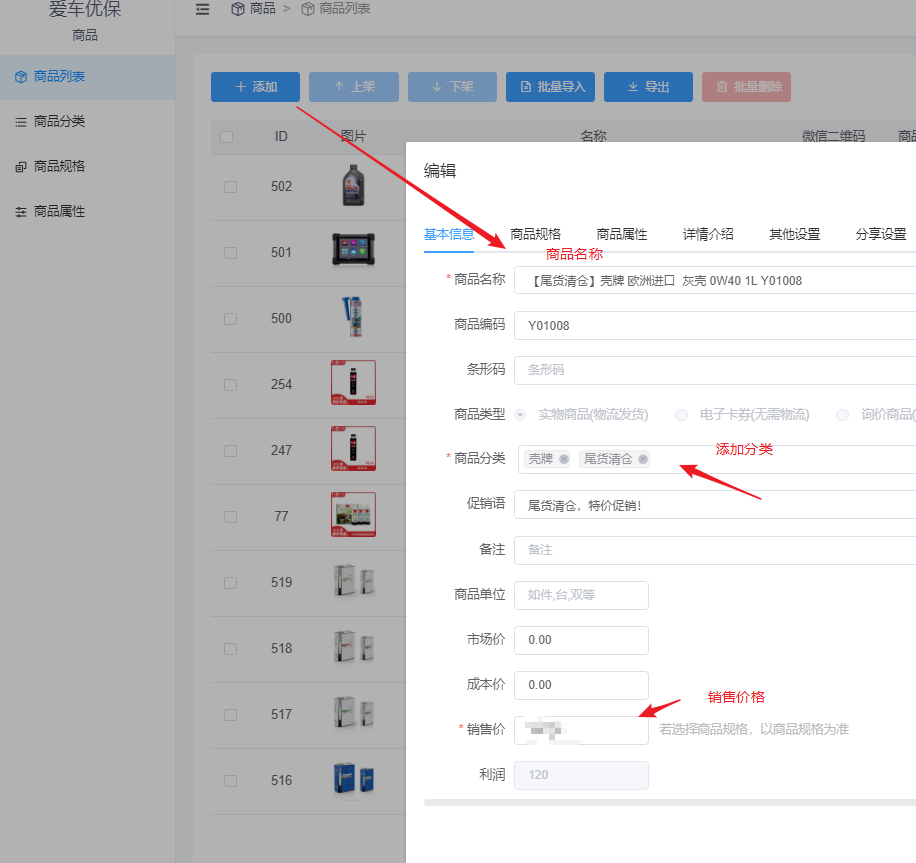Click the hamburger menu collapse icon

coord(201,10)
